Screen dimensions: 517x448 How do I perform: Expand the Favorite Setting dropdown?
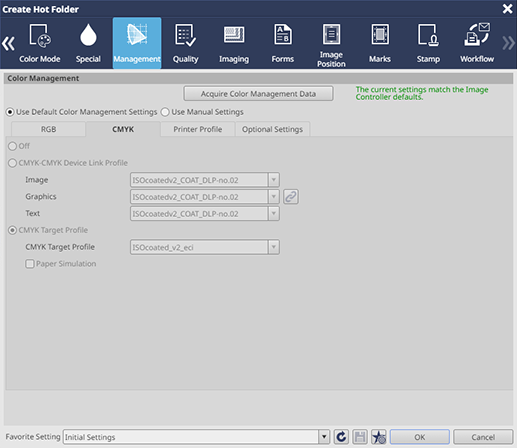tap(324, 437)
